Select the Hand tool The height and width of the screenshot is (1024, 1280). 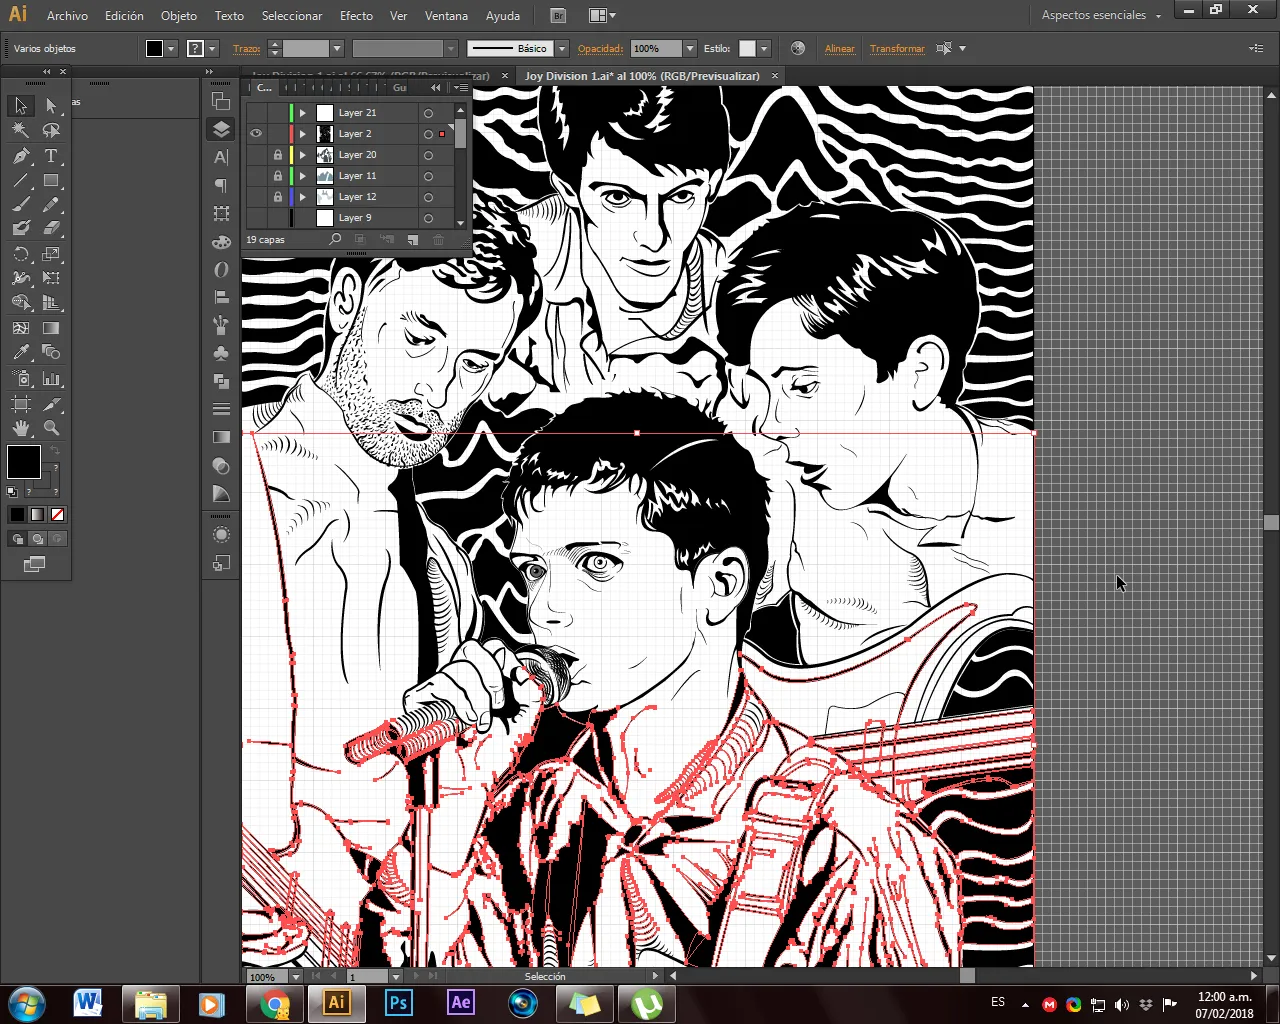click(x=21, y=428)
